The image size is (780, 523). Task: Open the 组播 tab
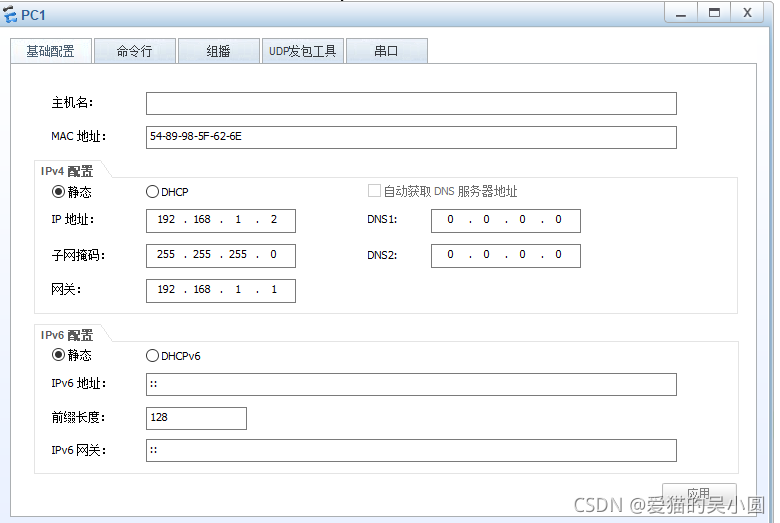tap(219, 51)
